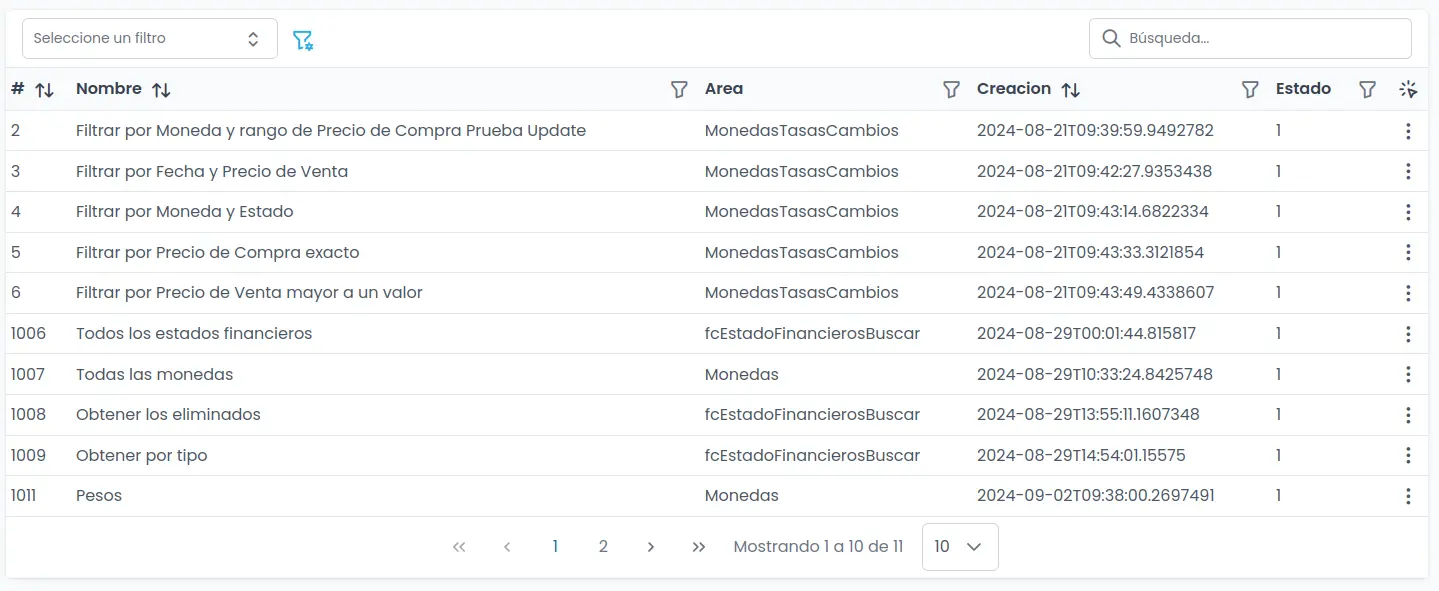Go to page 2 of results
This screenshot has height=591, width=1439.
[x=603, y=547]
